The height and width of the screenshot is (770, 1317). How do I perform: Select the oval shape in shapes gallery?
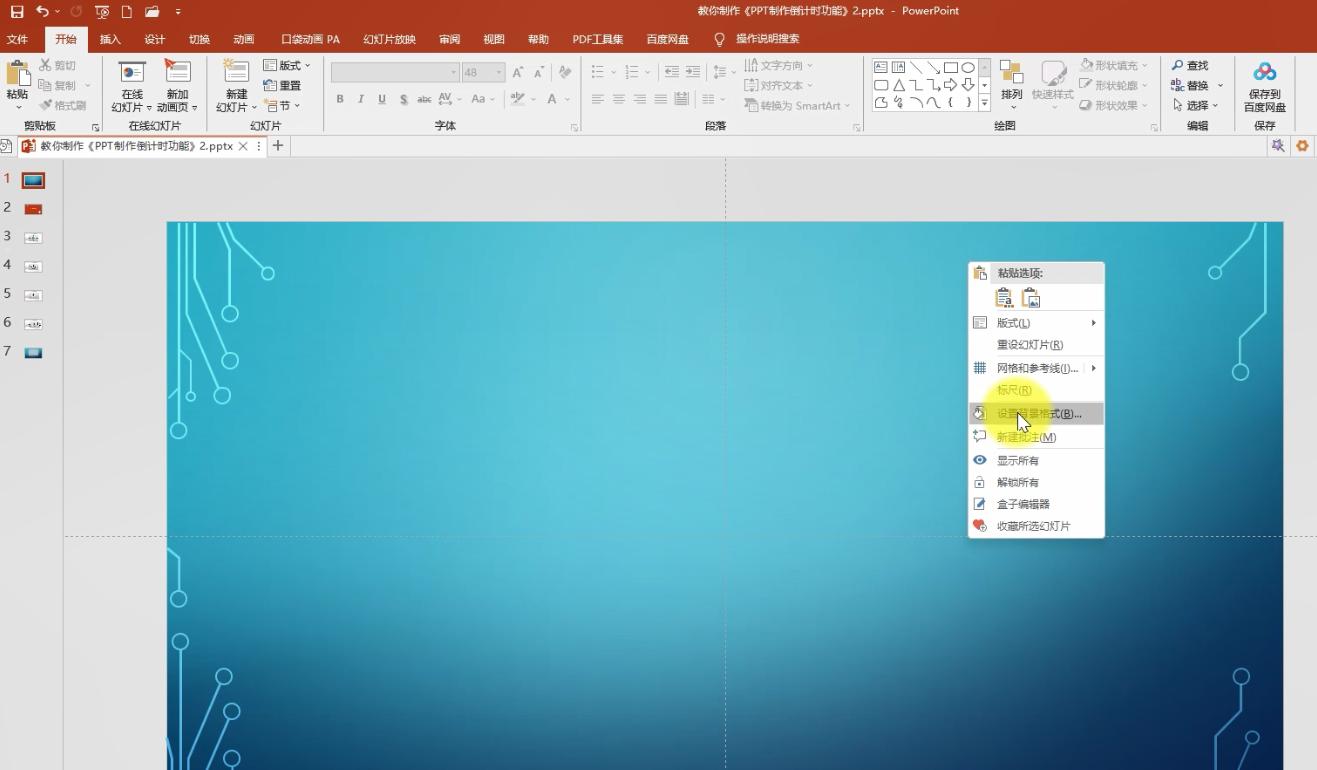point(968,67)
